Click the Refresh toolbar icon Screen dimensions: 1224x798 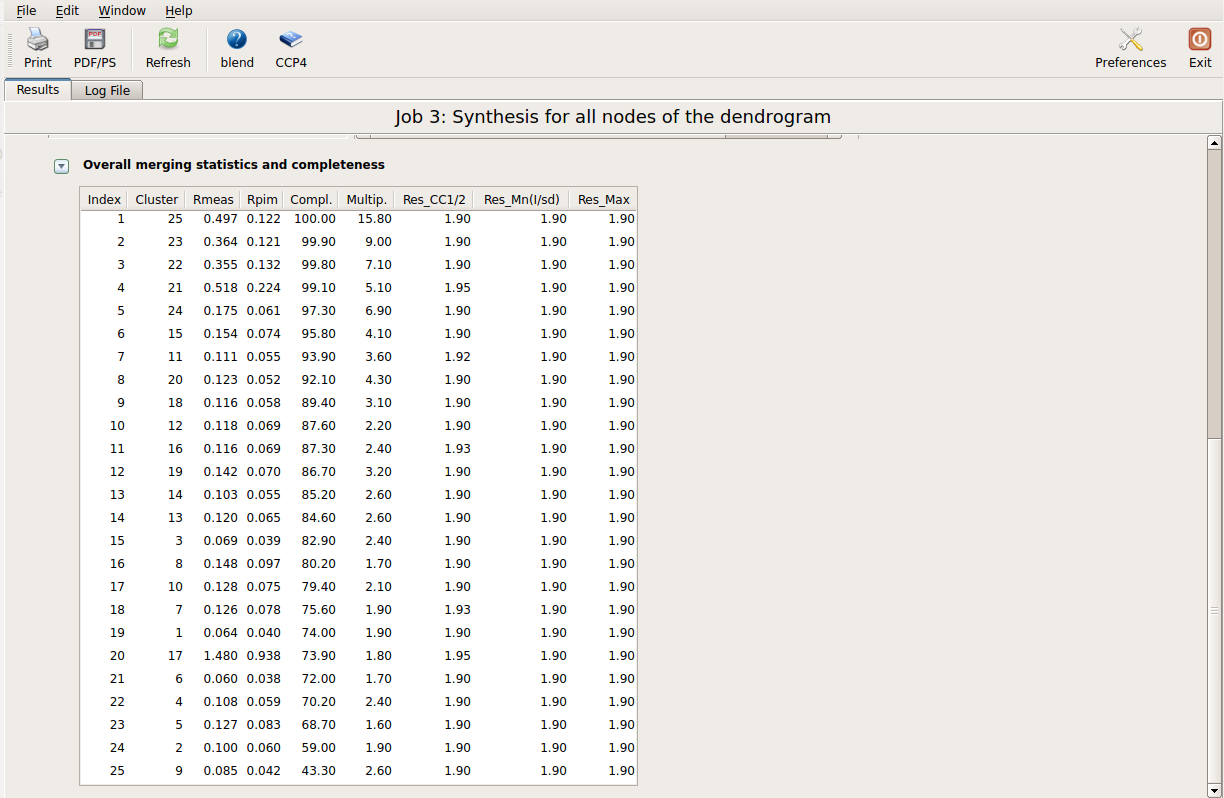point(168,48)
